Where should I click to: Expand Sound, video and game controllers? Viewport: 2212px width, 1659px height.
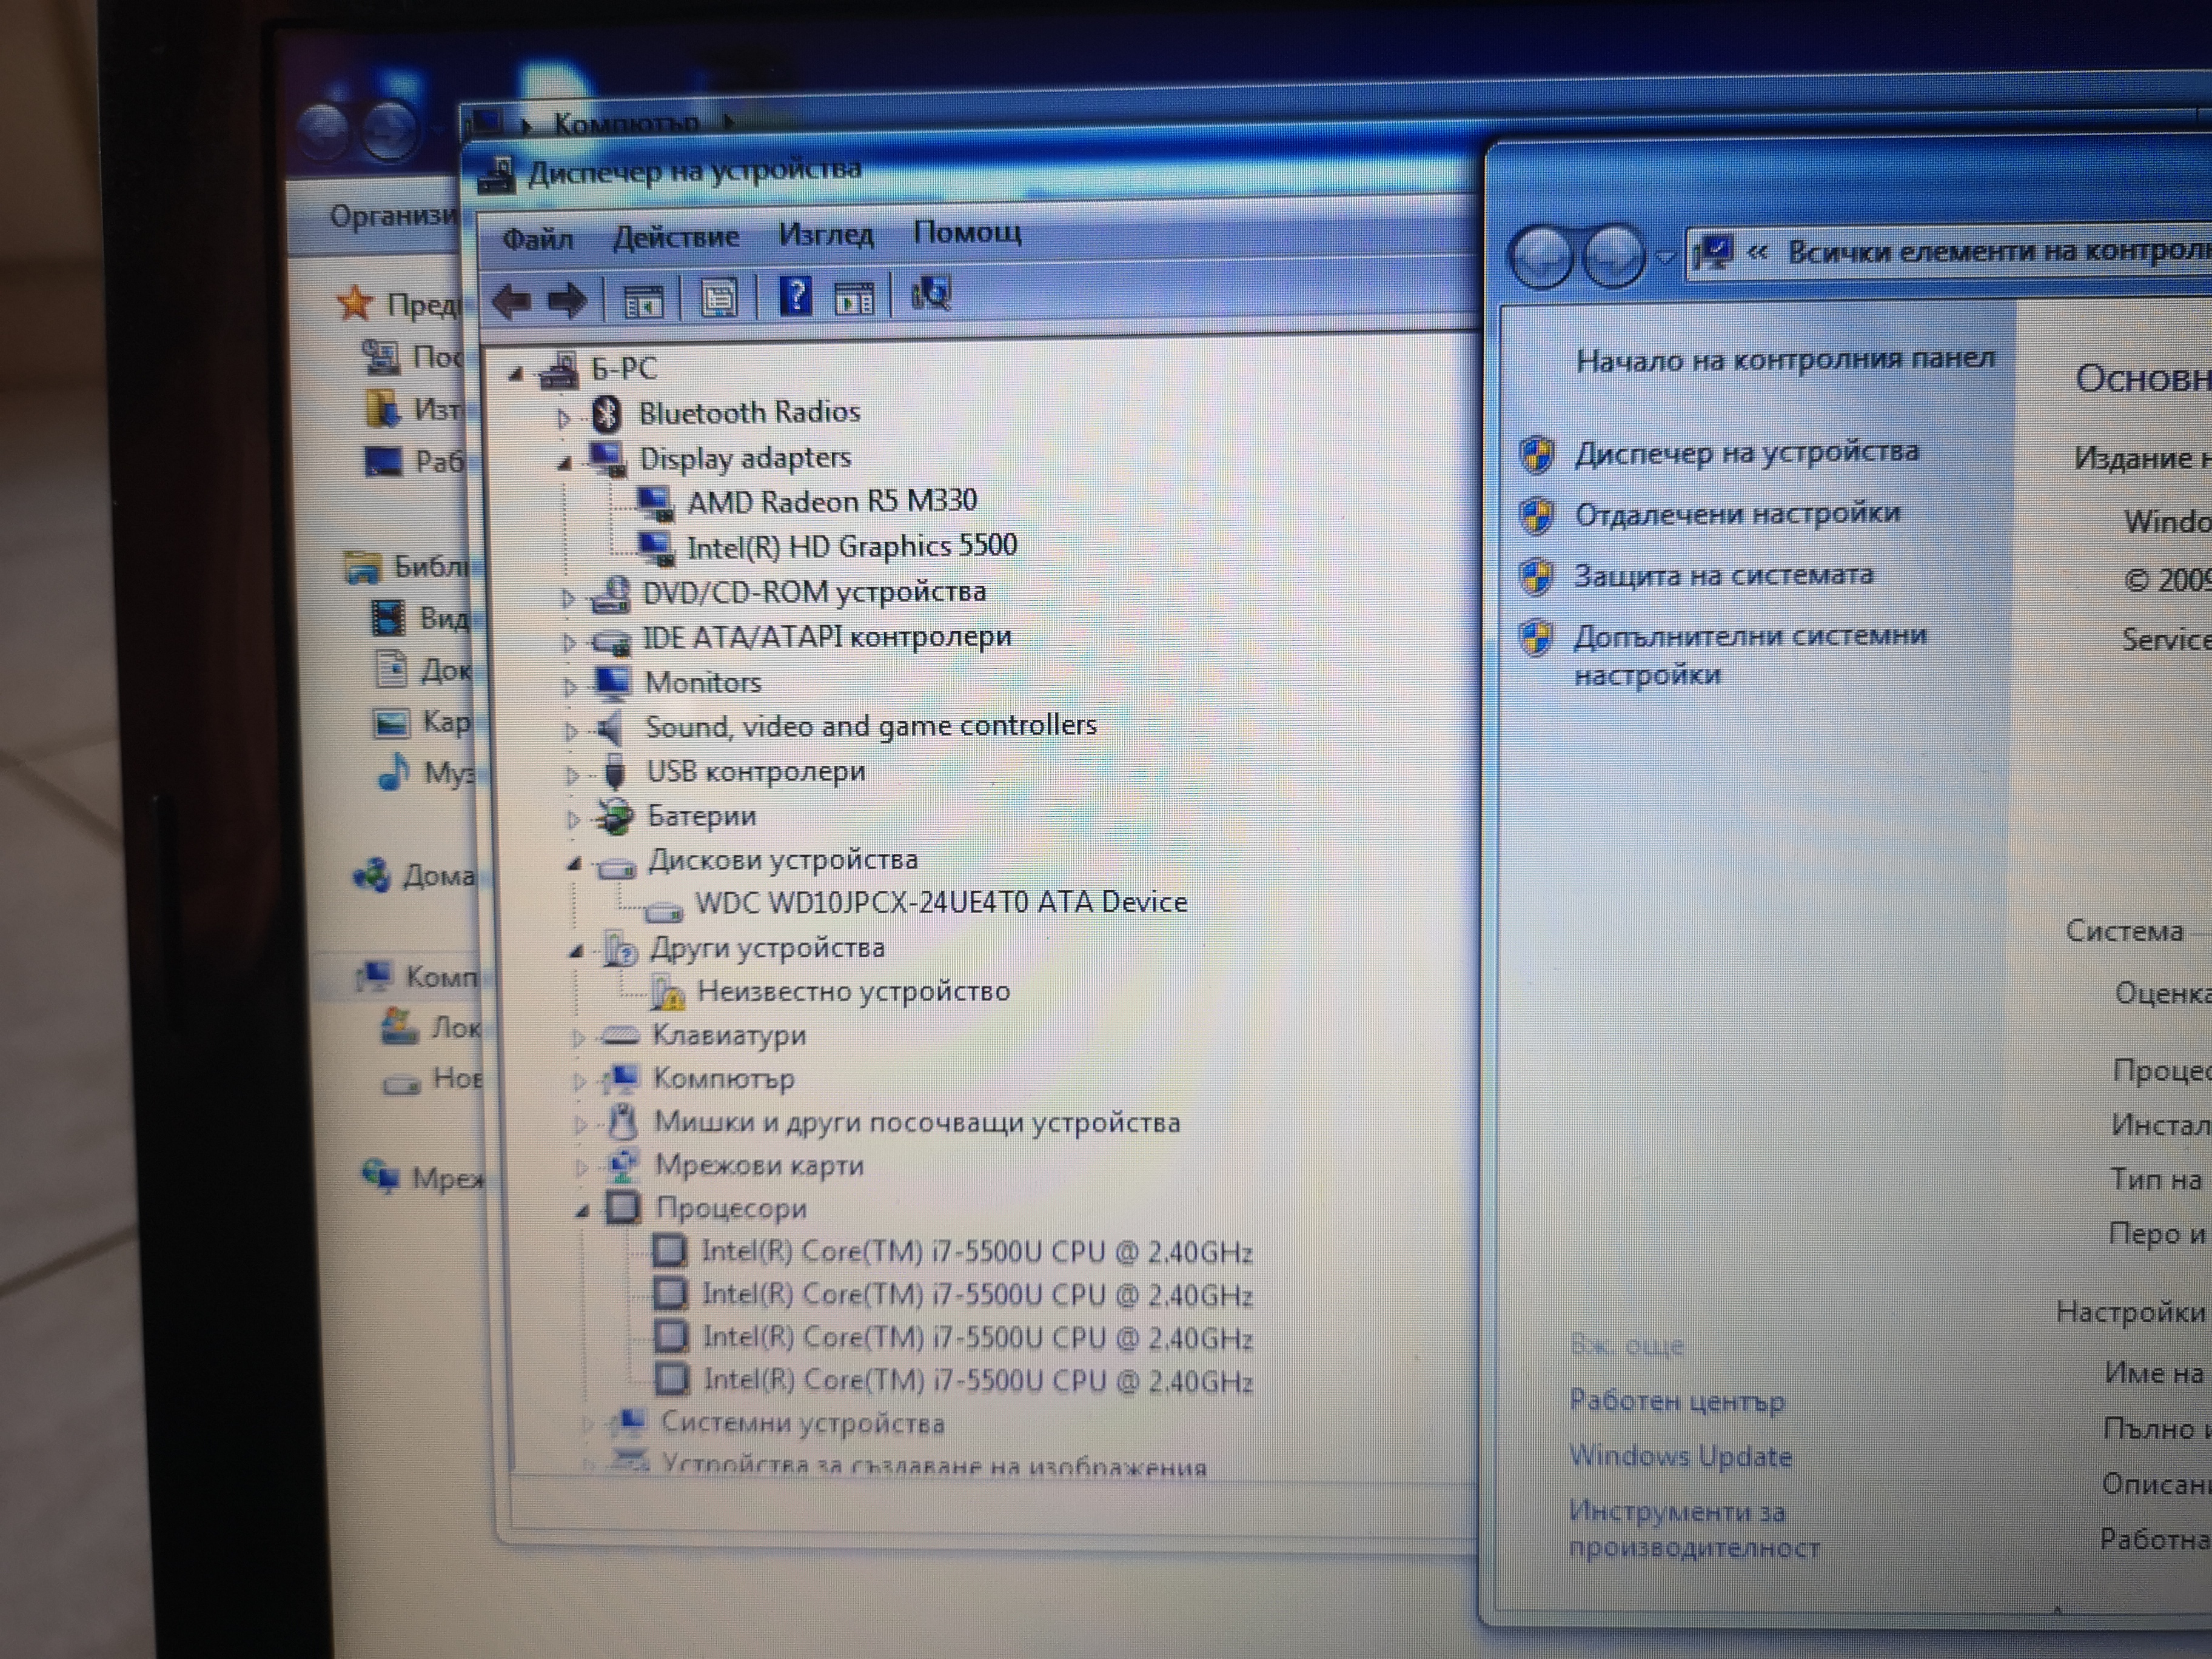571,731
